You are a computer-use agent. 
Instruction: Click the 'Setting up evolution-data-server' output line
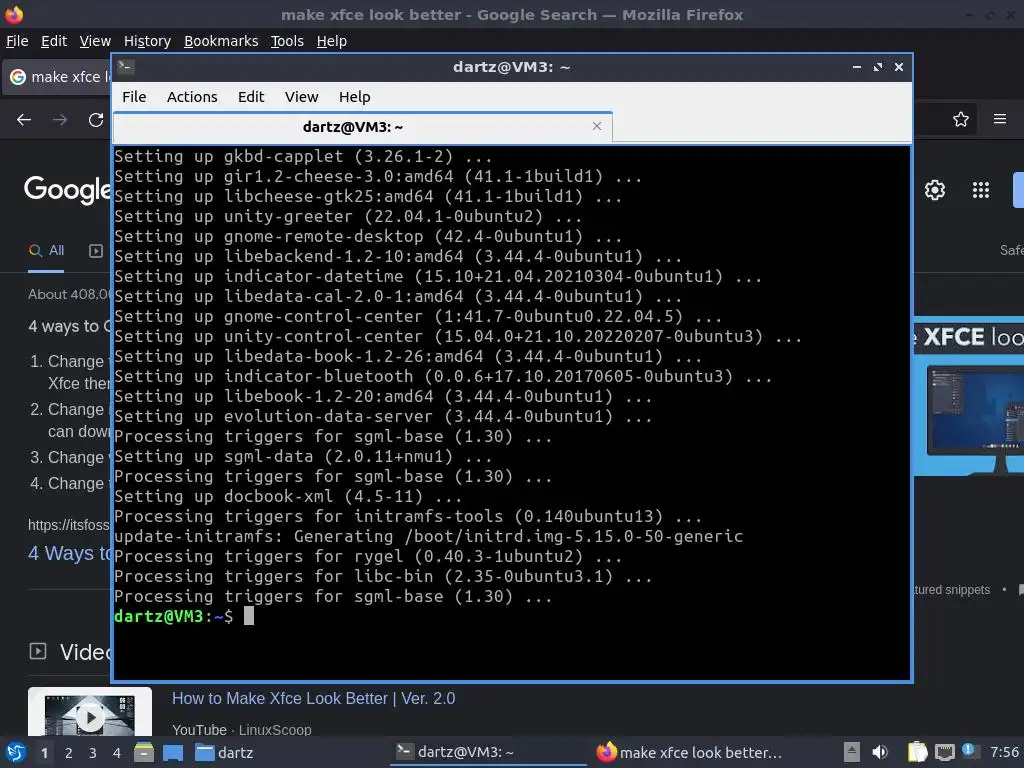click(x=383, y=416)
